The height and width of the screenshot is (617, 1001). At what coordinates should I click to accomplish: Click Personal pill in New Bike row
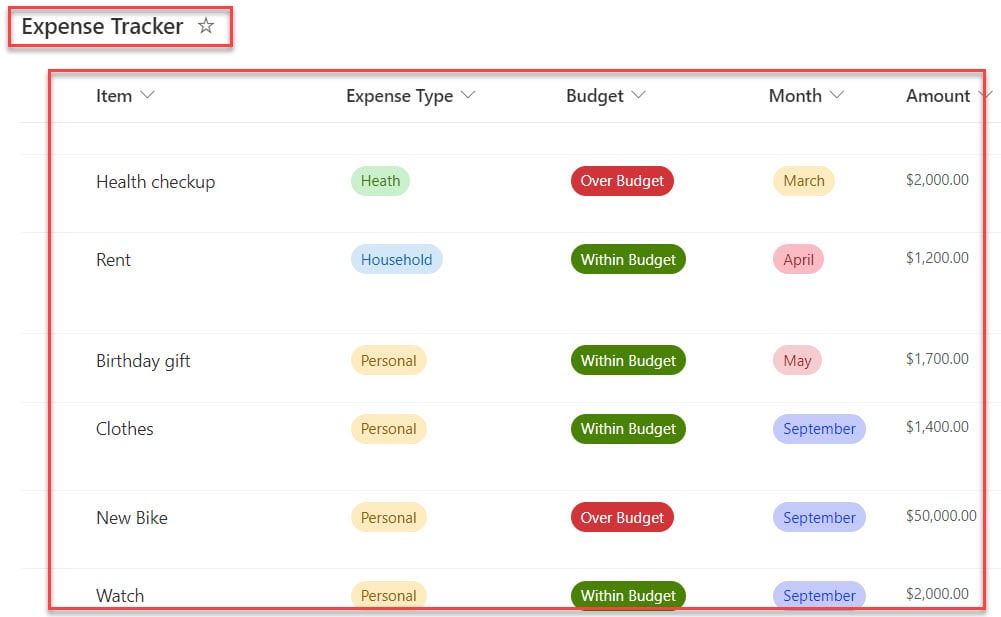click(388, 517)
